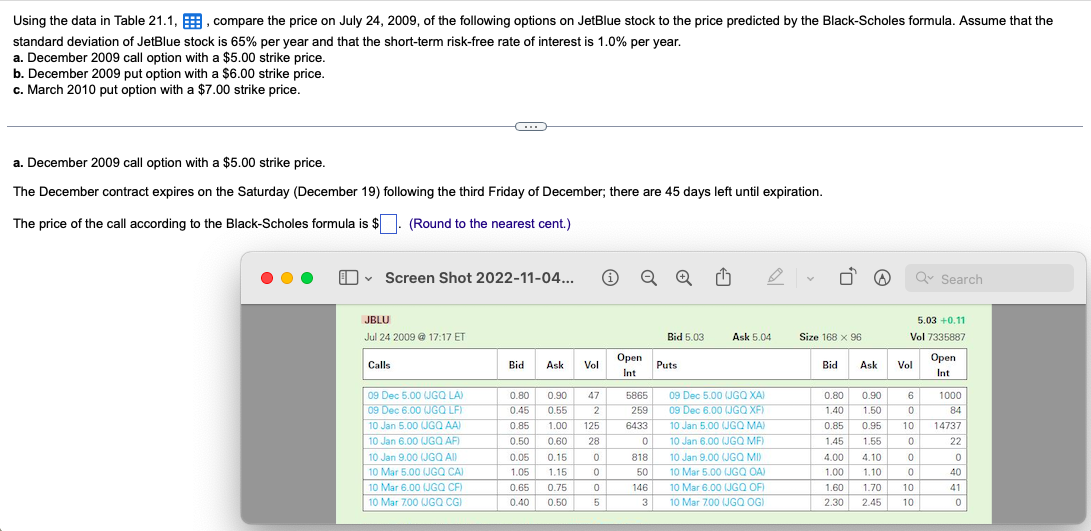Screen dimensions: 1091x531
Task: Click the Round to the nearest cent hint
Action: tap(490, 224)
